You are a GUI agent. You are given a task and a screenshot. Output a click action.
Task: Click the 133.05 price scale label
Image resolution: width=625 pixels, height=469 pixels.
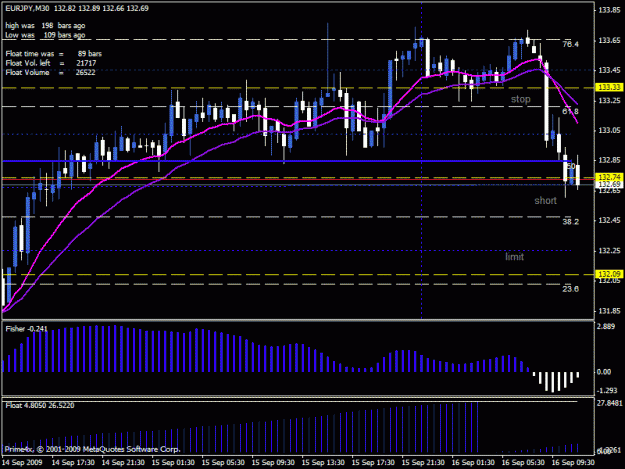pos(609,130)
